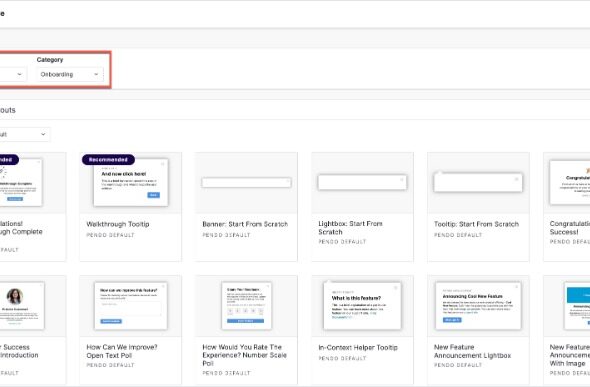
Task: Open the New Feature Announcement With Image layout
Action: tap(567, 330)
